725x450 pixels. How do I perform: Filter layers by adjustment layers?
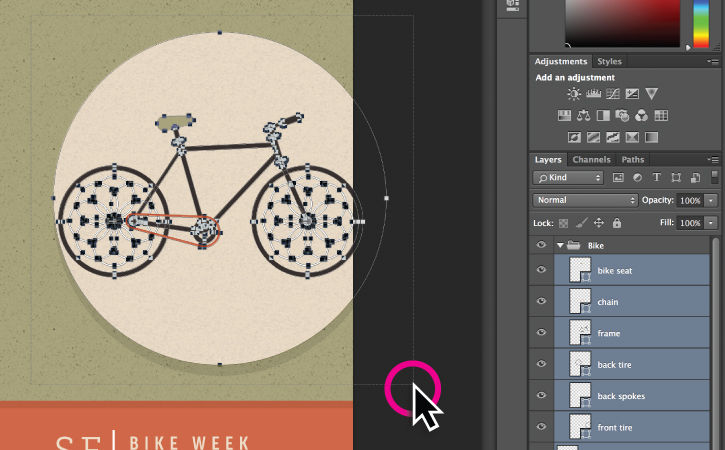point(637,178)
